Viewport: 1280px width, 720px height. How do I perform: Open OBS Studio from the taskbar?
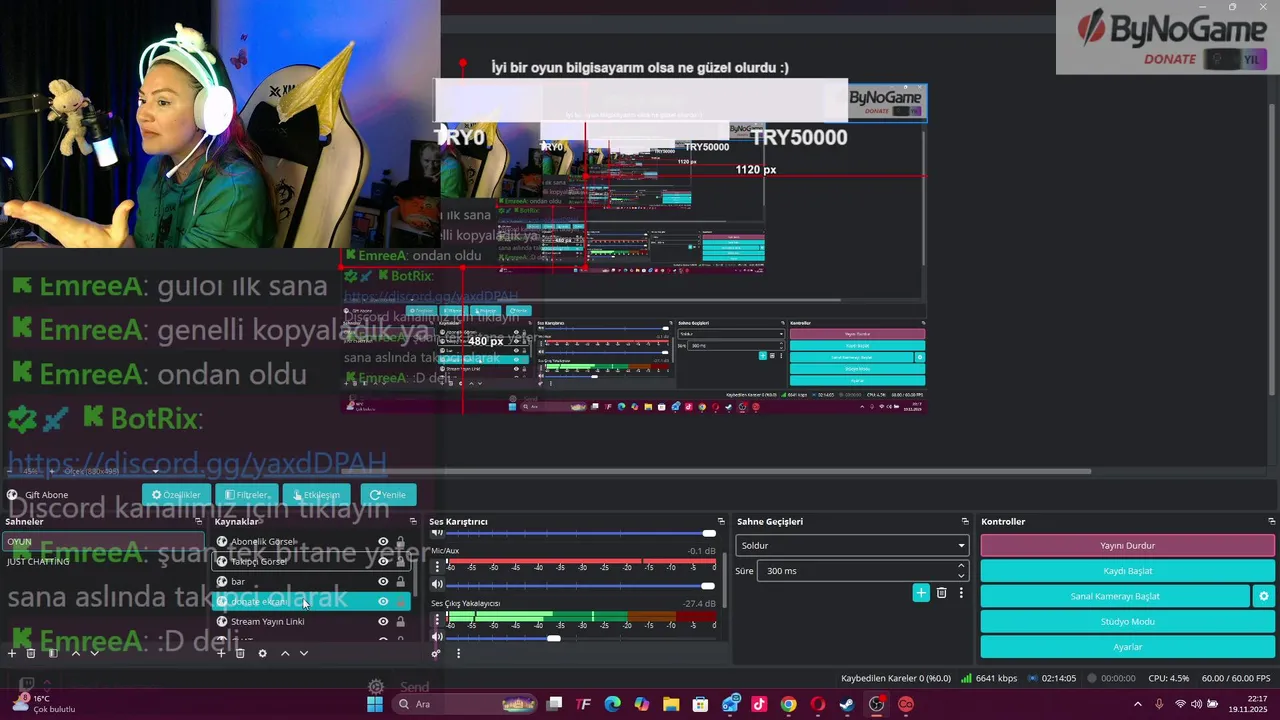[x=876, y=704]
